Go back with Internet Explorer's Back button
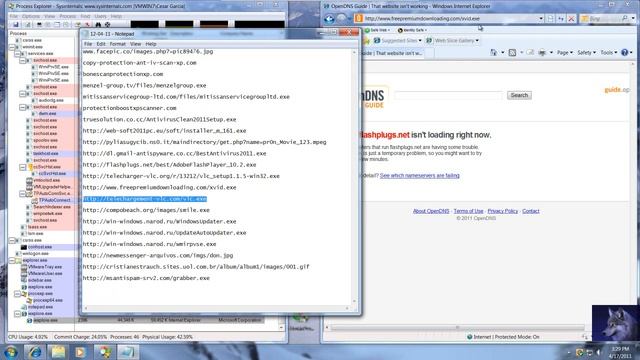This screenshot has width=640, height=360. click(x=329, y=18)
